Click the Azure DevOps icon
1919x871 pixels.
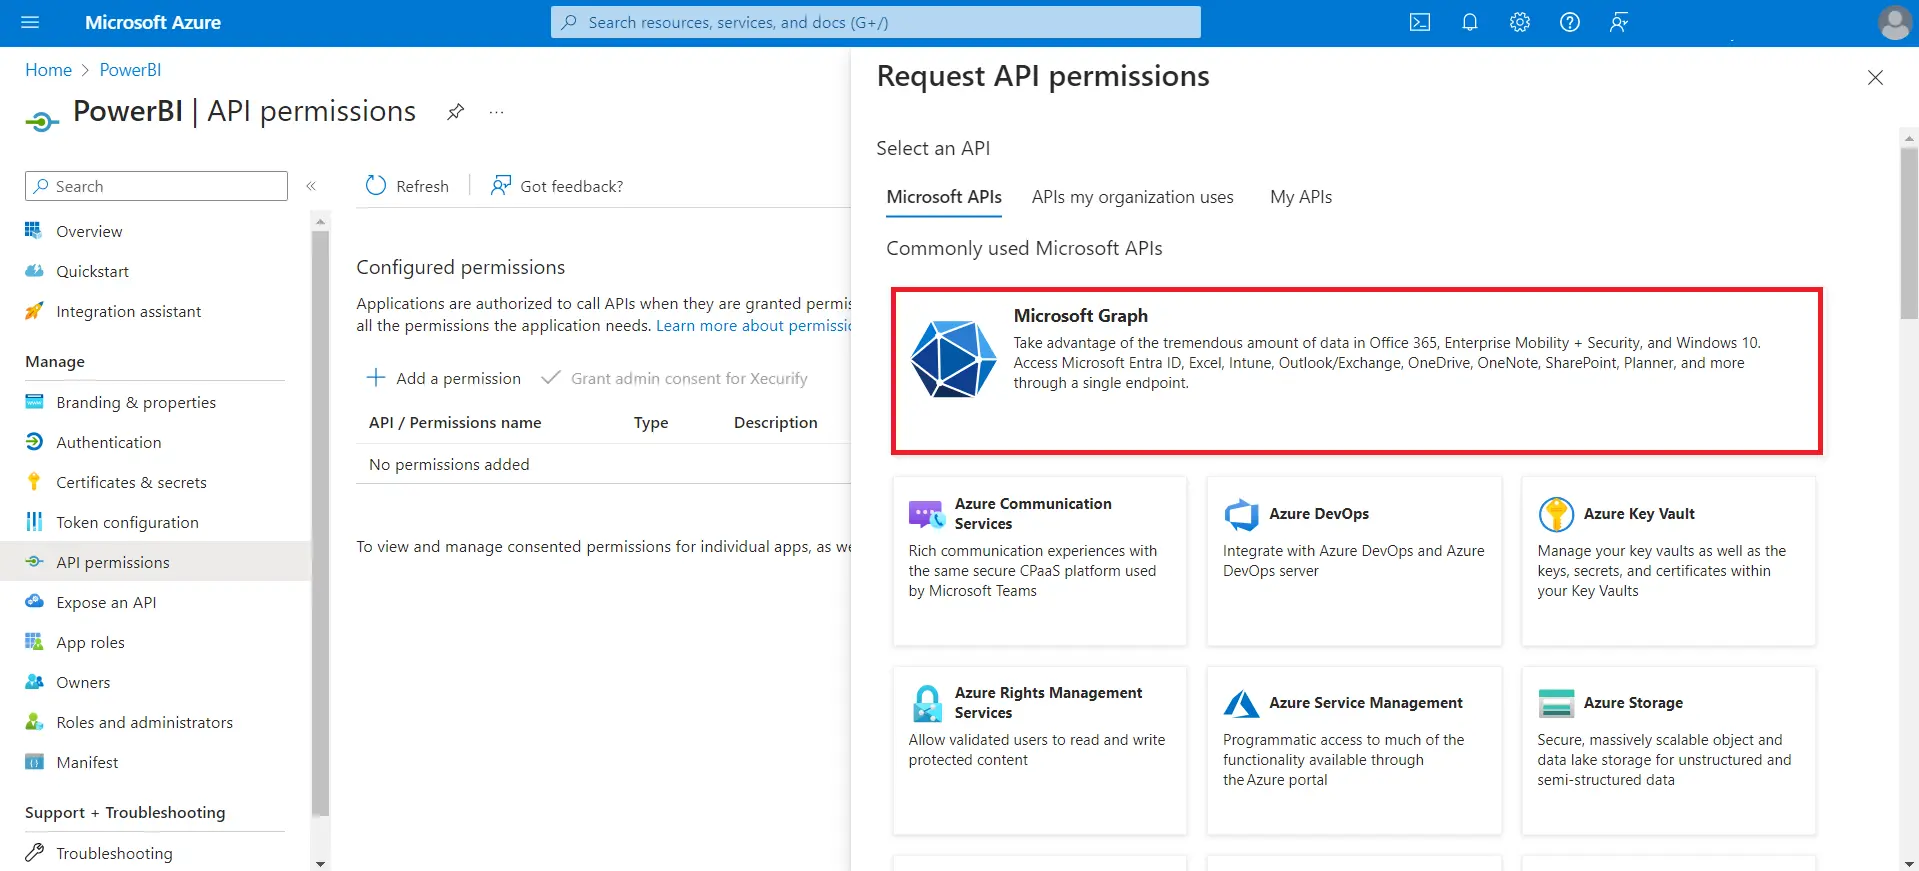(1241, 514)
